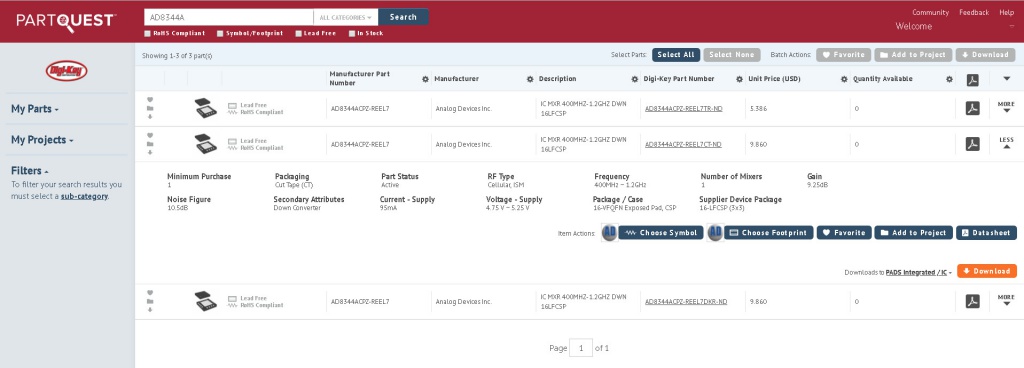Click download arrow icon in AD8344ACPZ-REEL7DKR-ND row

point(150,310)
